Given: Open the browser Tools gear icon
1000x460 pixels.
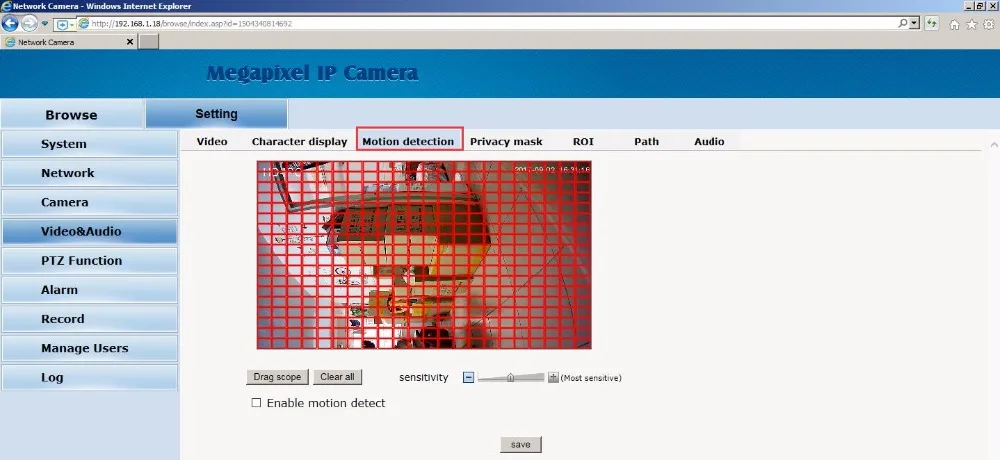Looking at the screenshot, I should pos(989,24).
